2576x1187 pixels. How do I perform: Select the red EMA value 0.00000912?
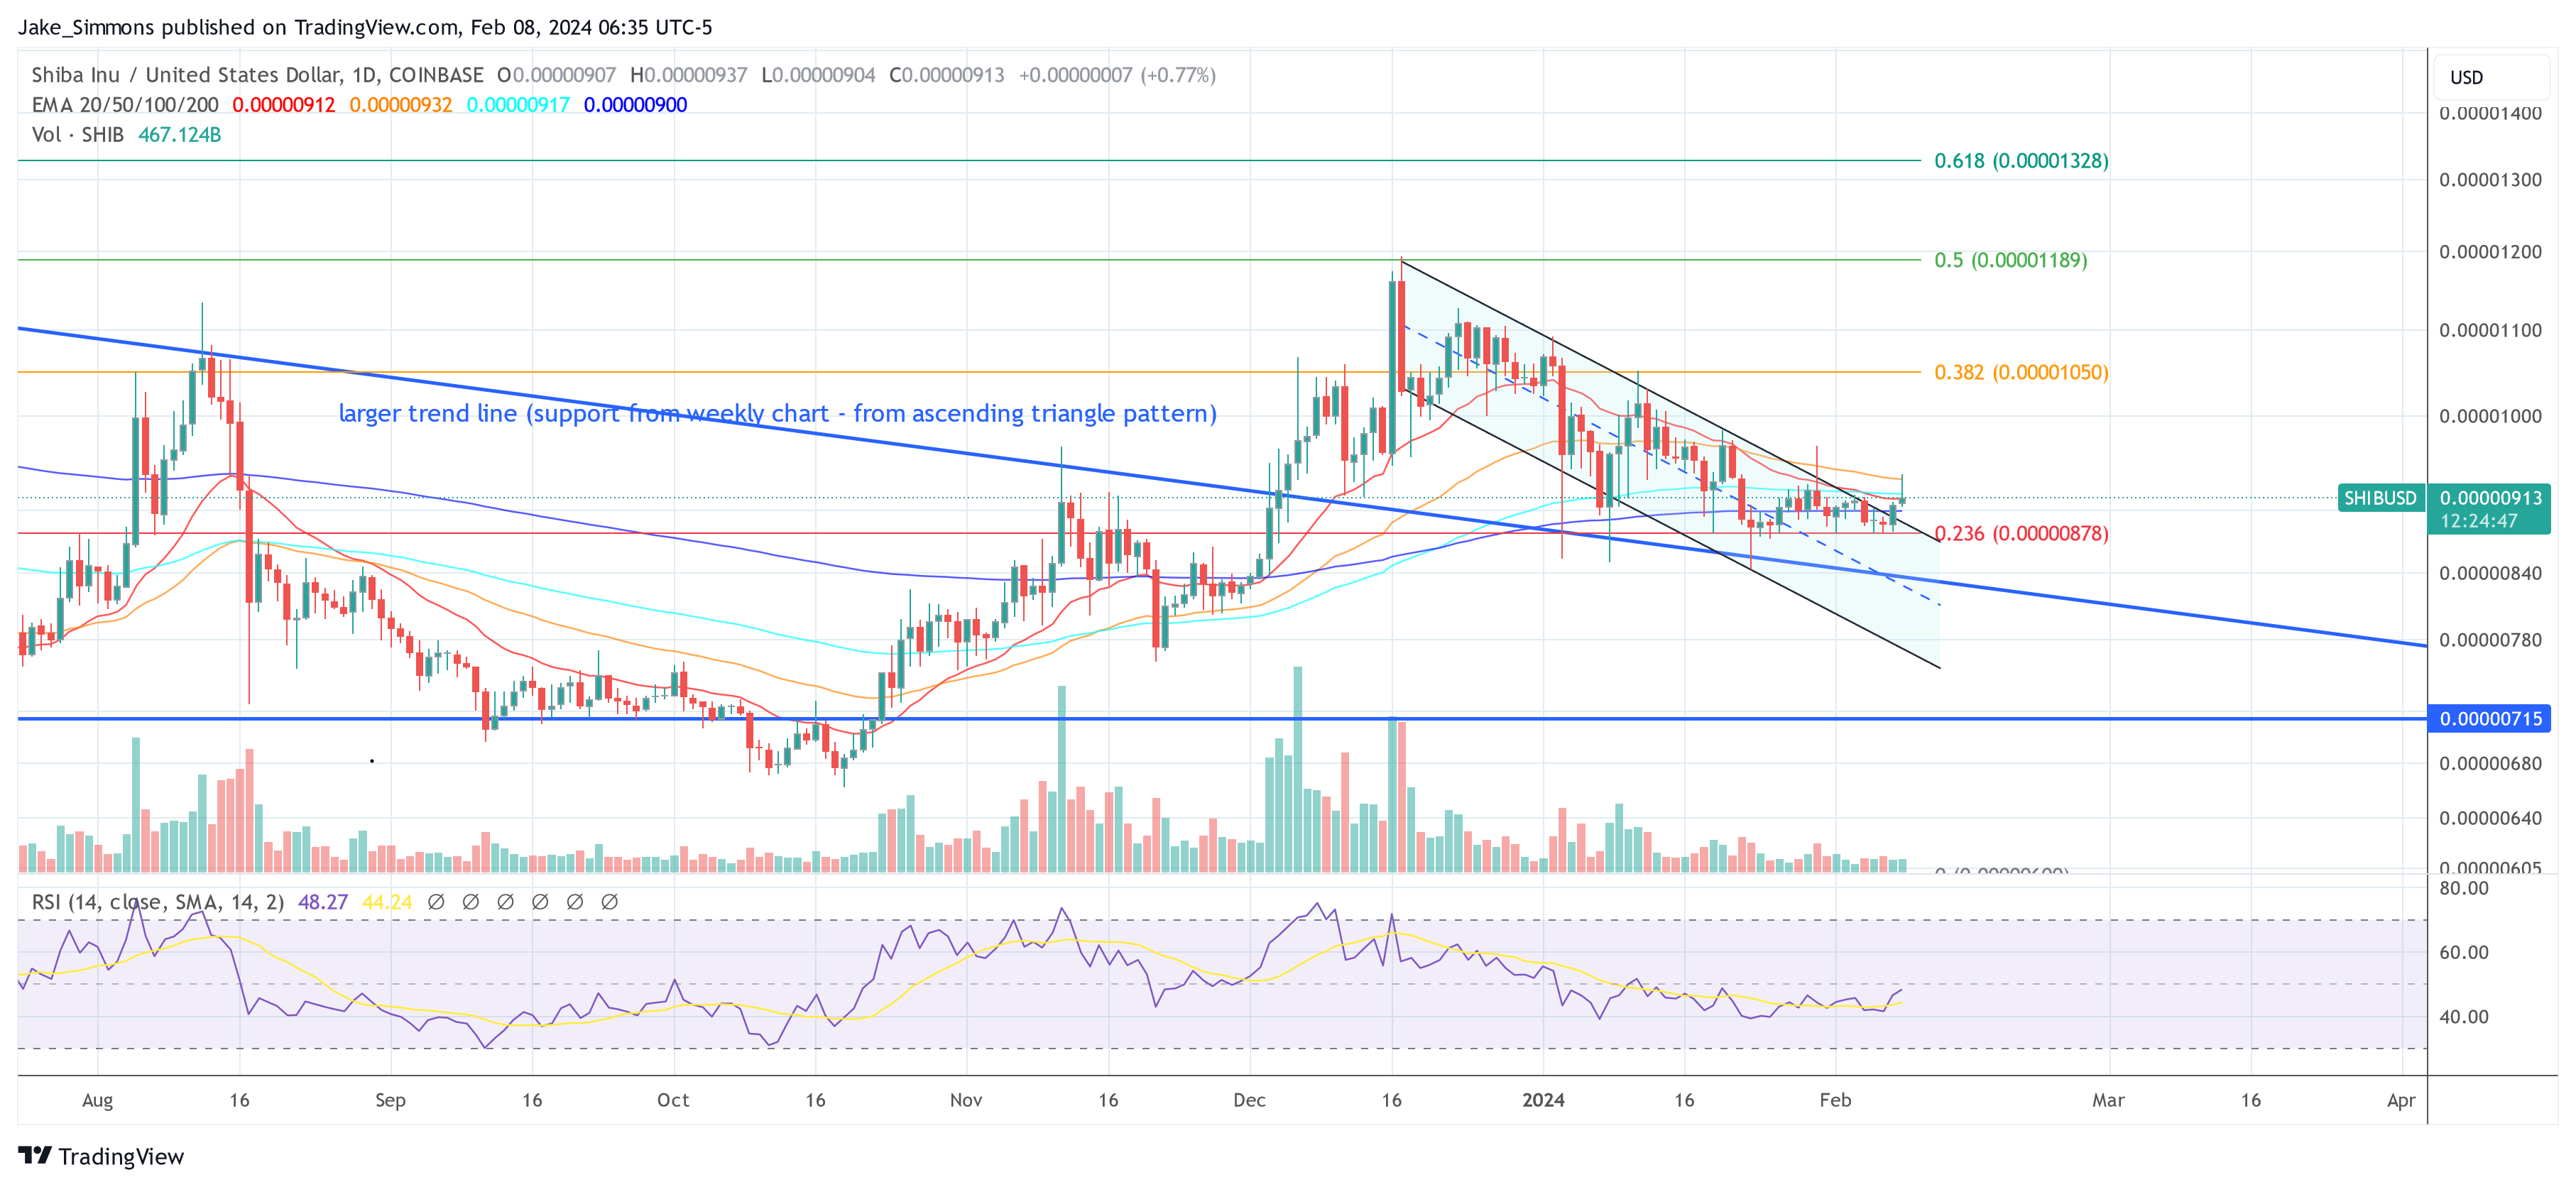click(284, 105)
